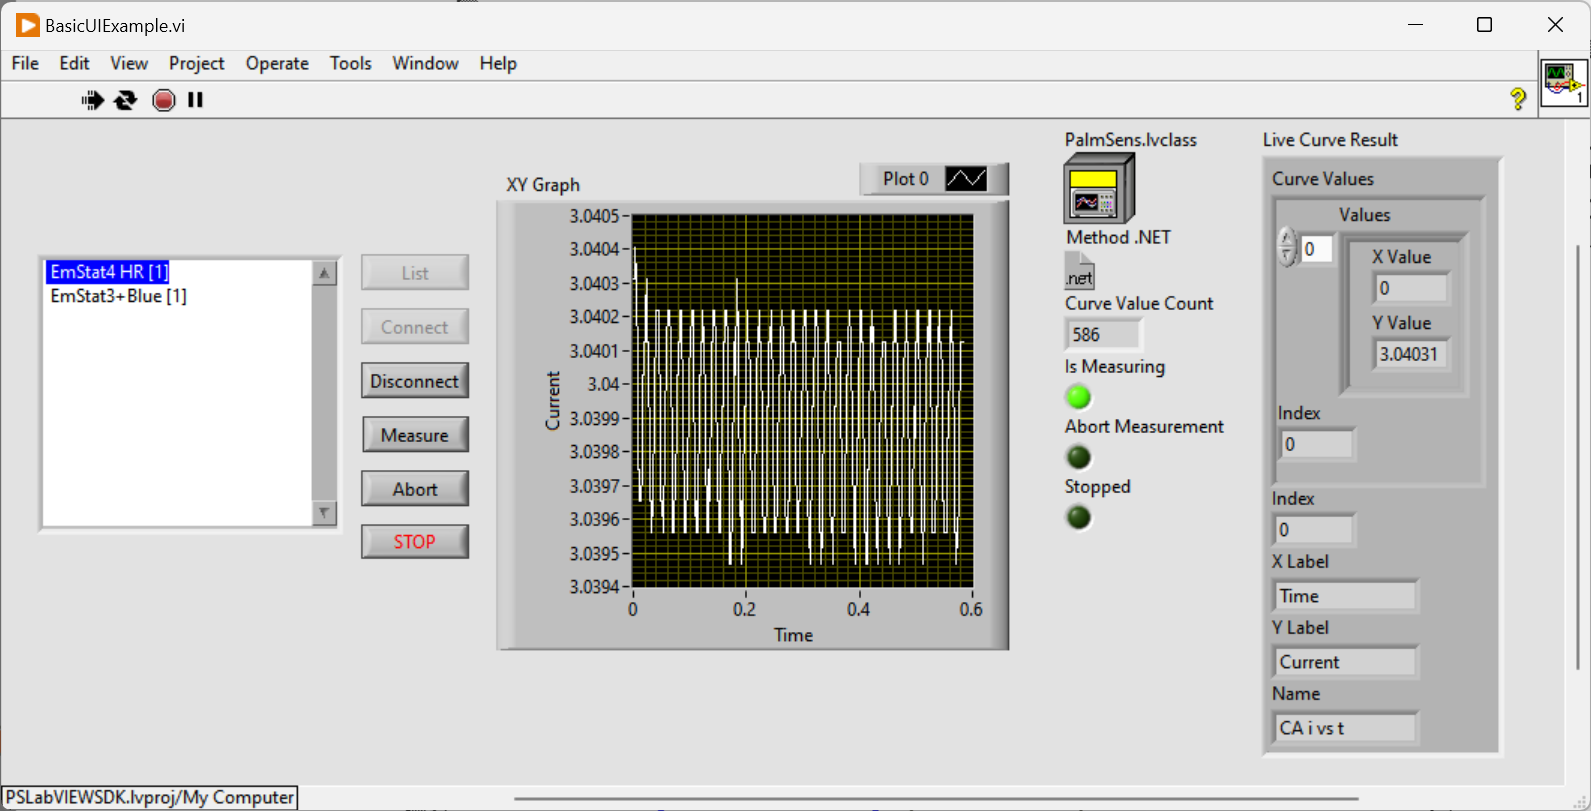
Task: Click the Plot 0 legend line swatch
Action: tap(966, 179)
